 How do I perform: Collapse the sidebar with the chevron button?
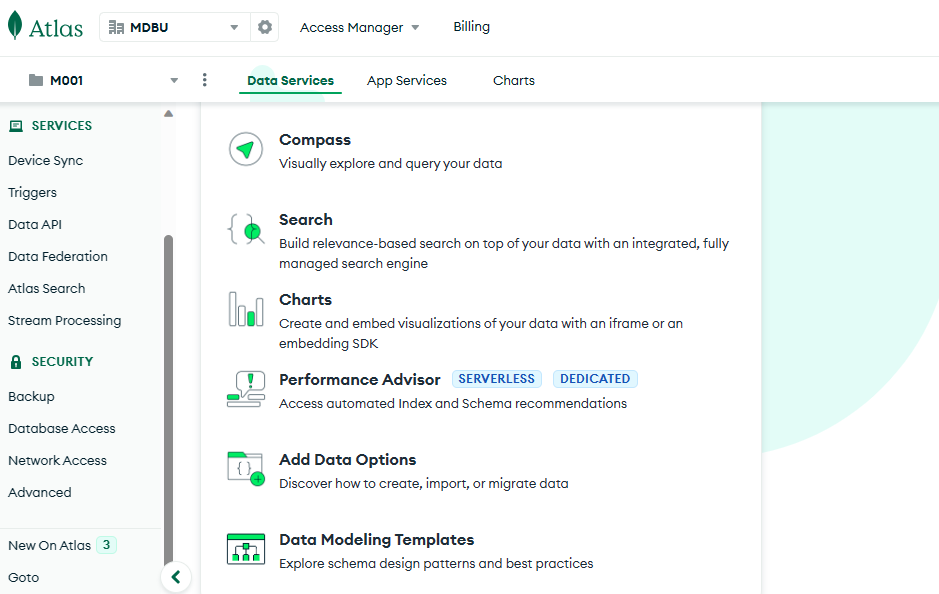176,577
